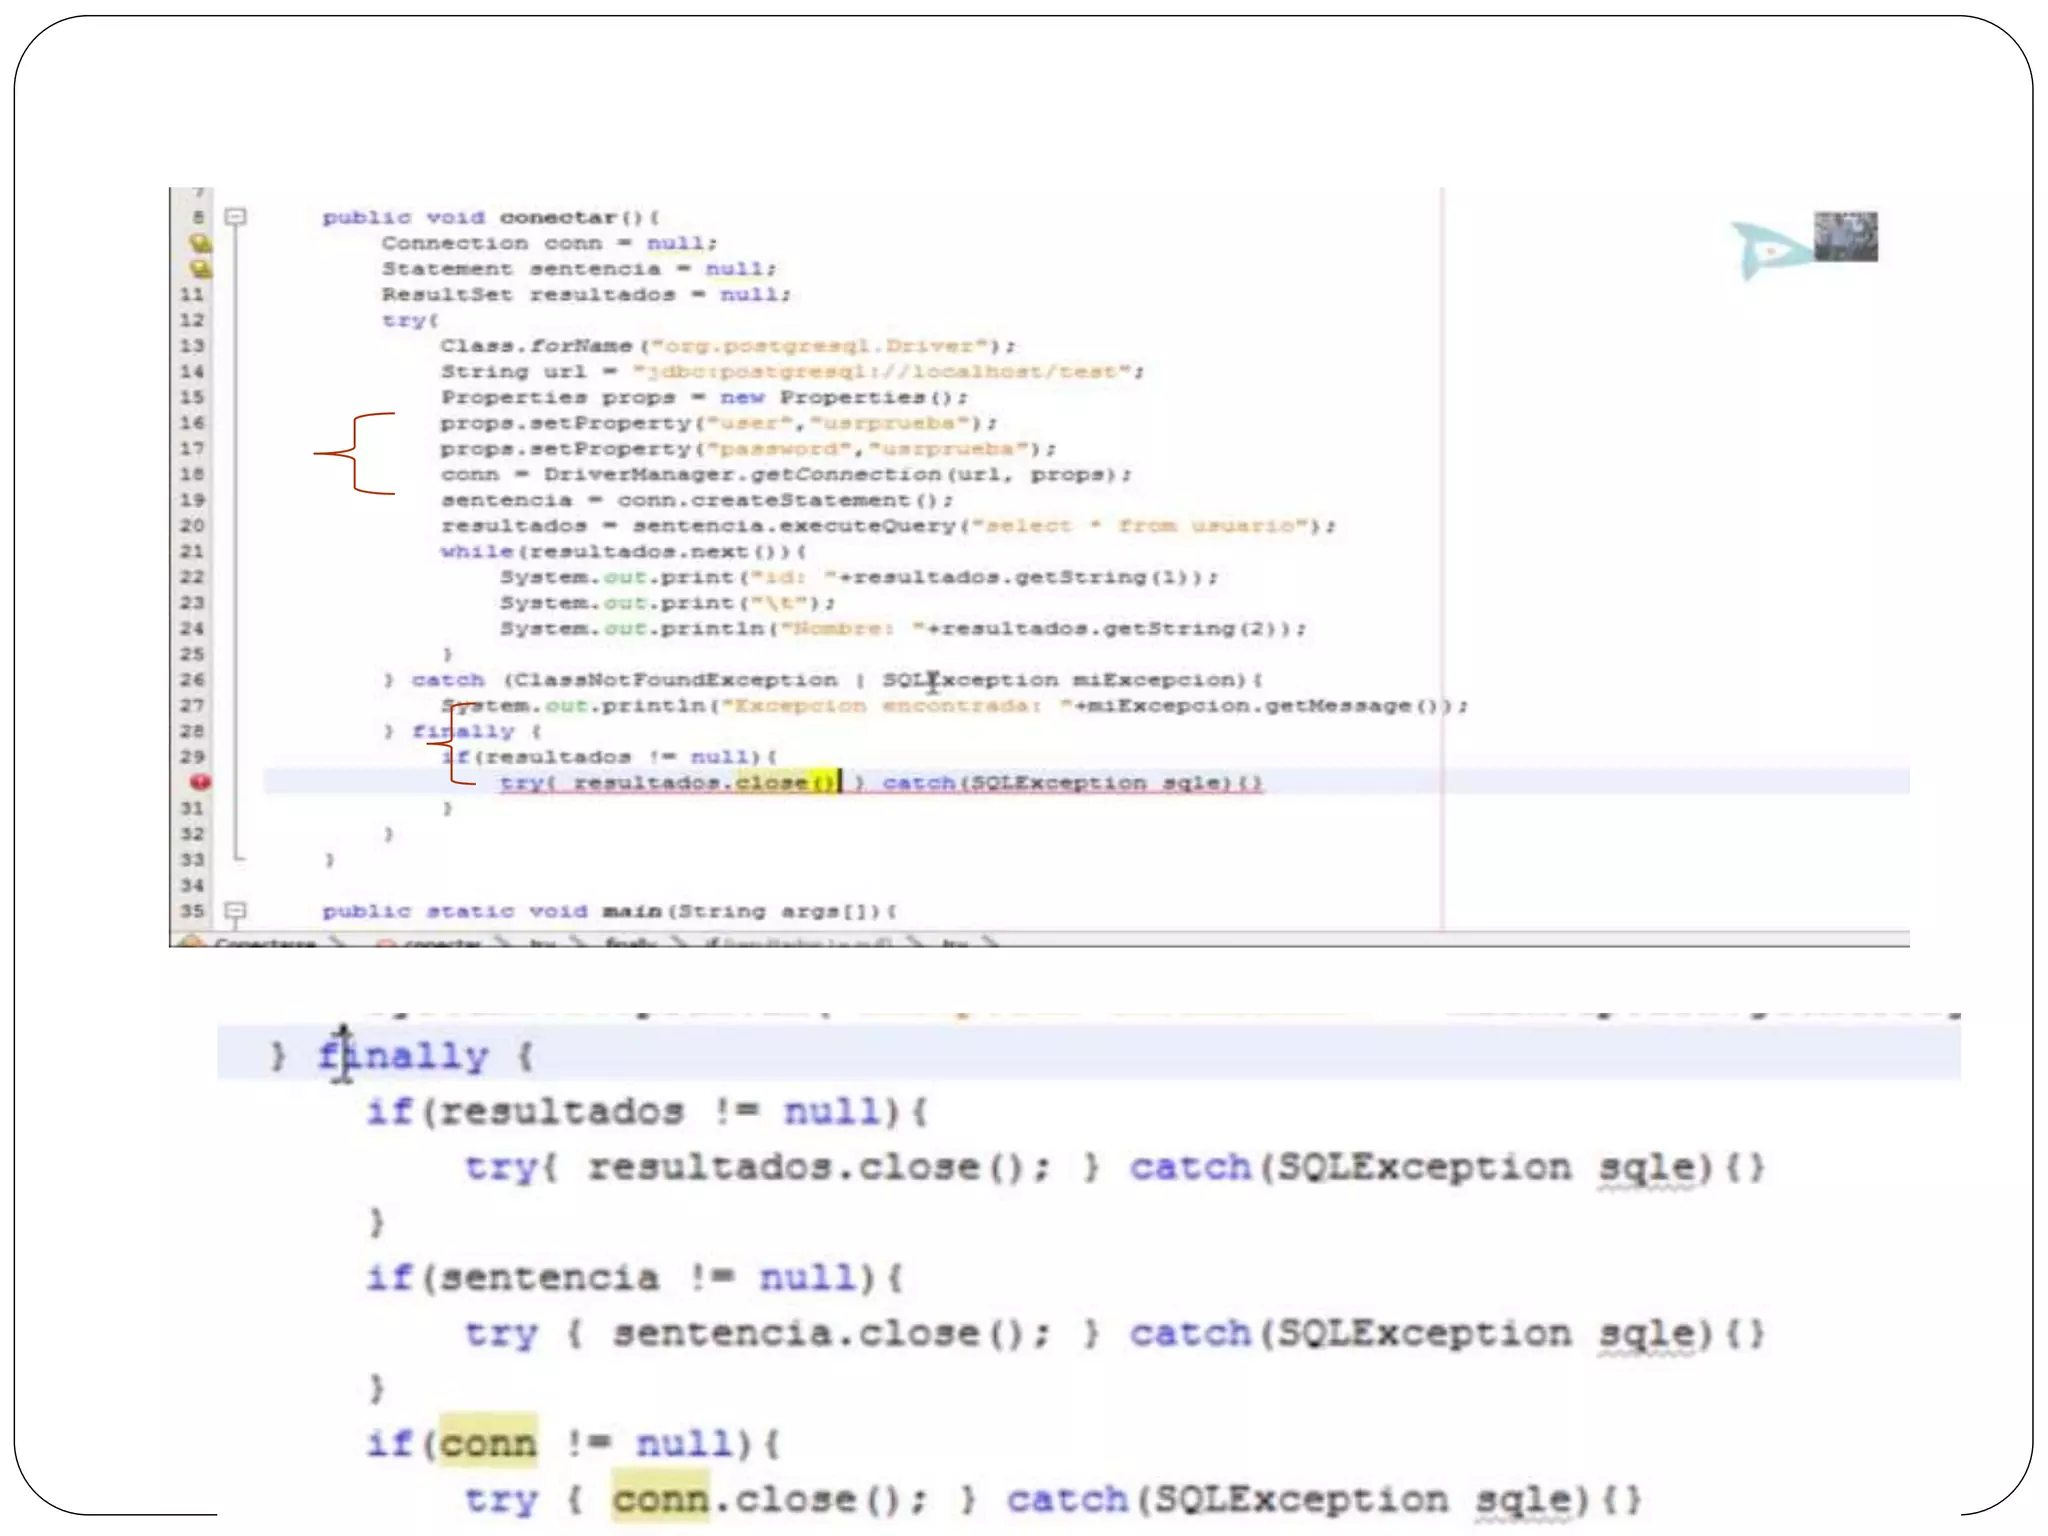Click the highlighted conn in if(conn != null)
The height and width of the screenshot is (1536, 2048).
pos(488,1442)
